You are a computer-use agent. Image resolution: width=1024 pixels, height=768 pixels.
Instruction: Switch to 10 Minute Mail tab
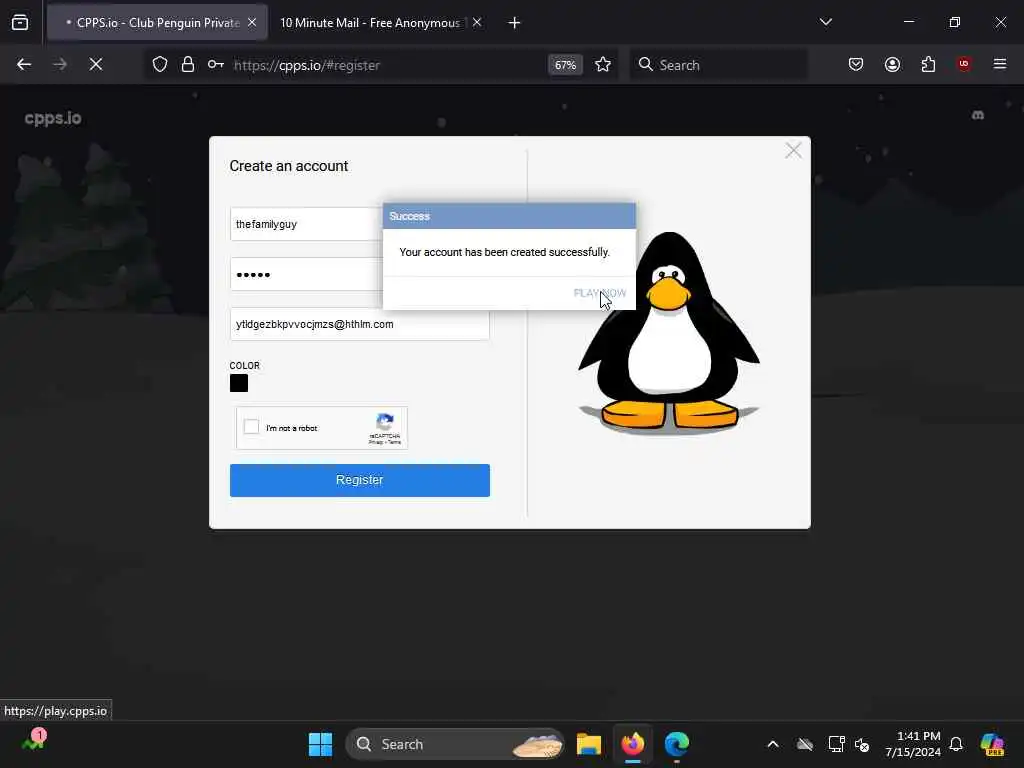(381, 23)
